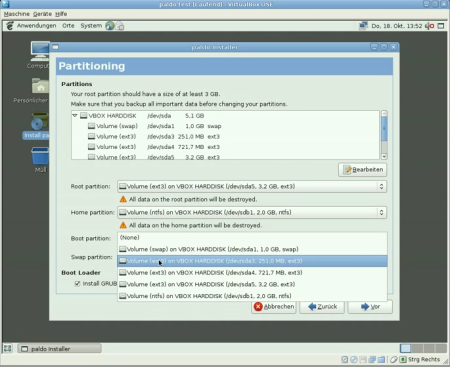Click the VirtualBox floppy status icon

(x=363, y=359)
